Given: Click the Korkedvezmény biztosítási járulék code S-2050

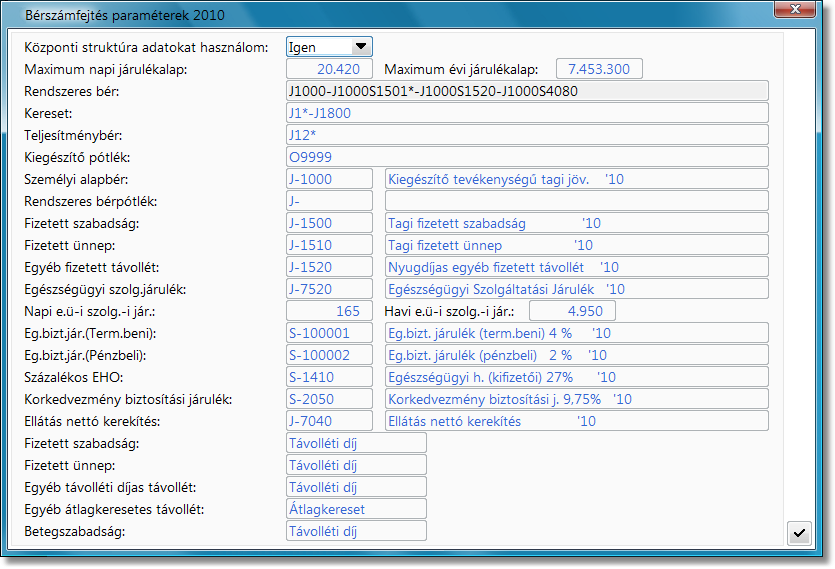Looking at the screenshot, I should (329, 399).
